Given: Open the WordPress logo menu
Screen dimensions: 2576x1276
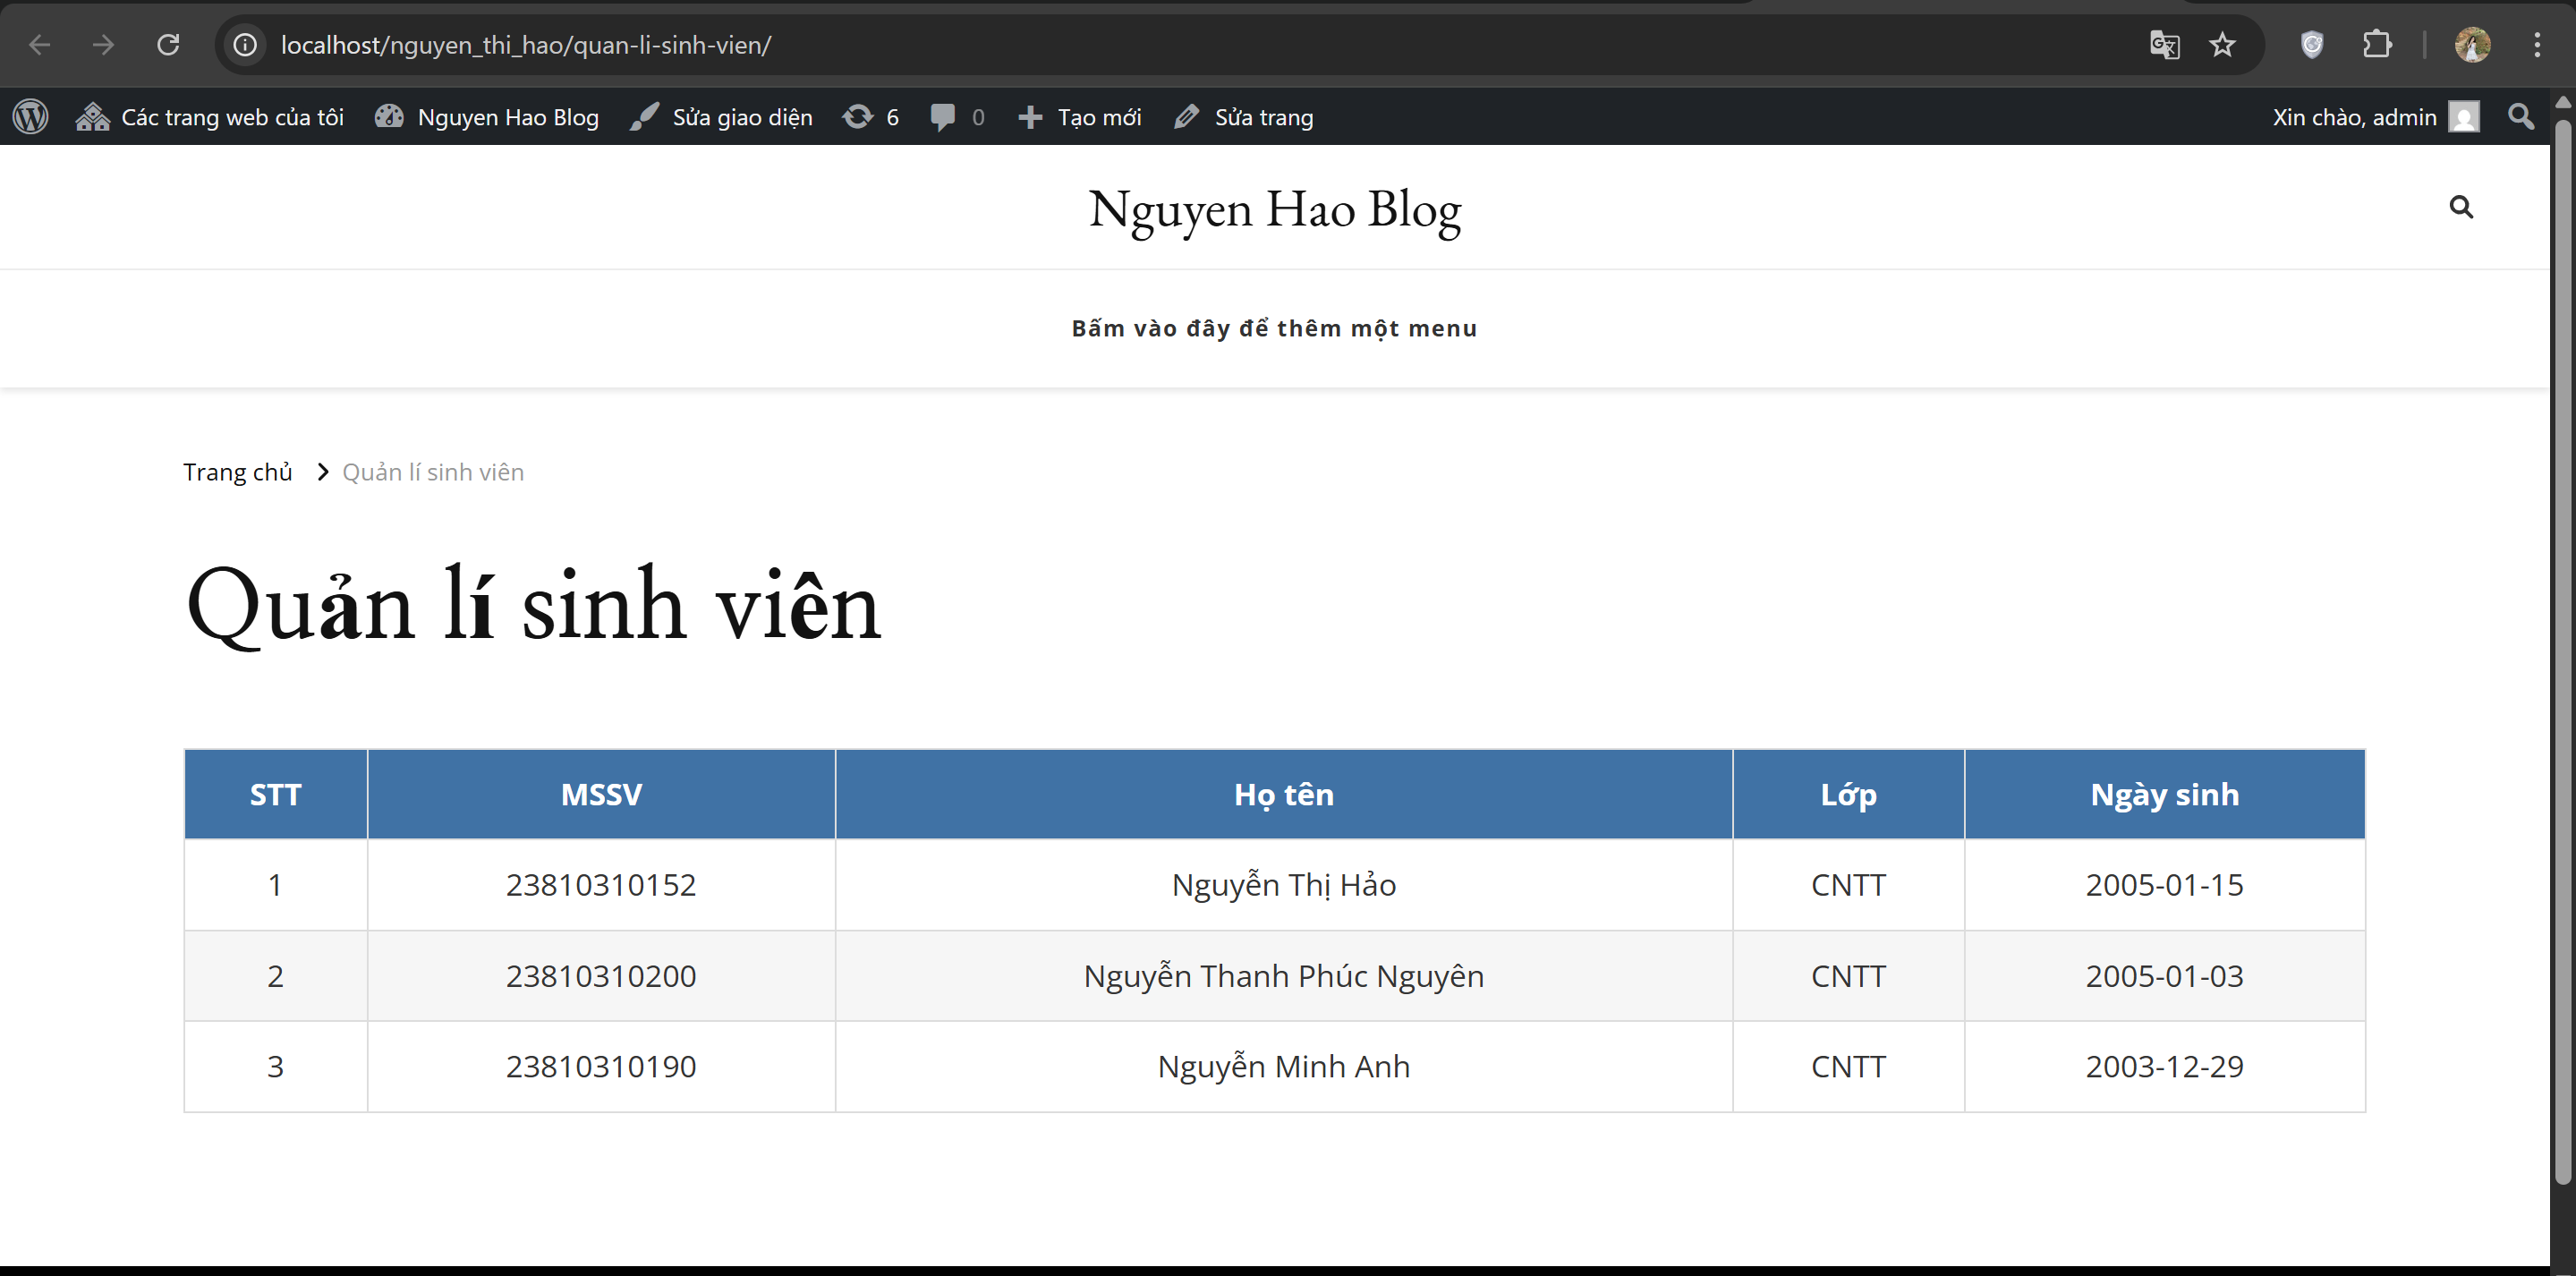Looking at the screenshot, I should pyautogui.click(x=31, y=117).
